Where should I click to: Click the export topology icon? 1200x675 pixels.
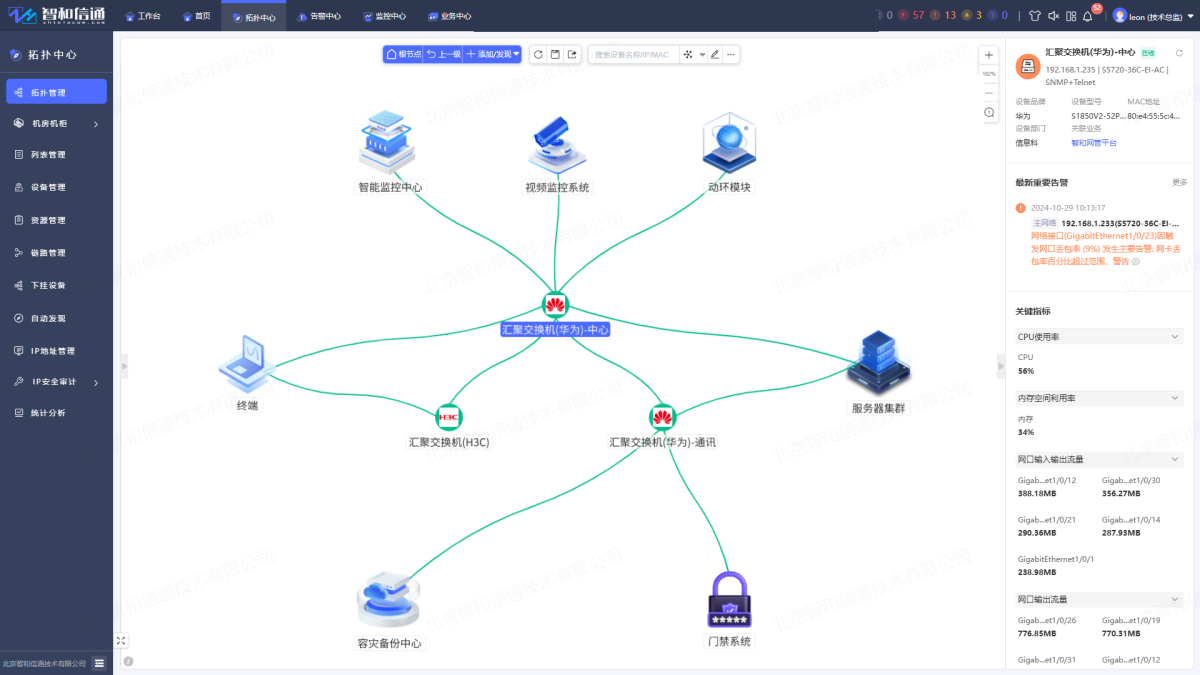tap(572, 54)
